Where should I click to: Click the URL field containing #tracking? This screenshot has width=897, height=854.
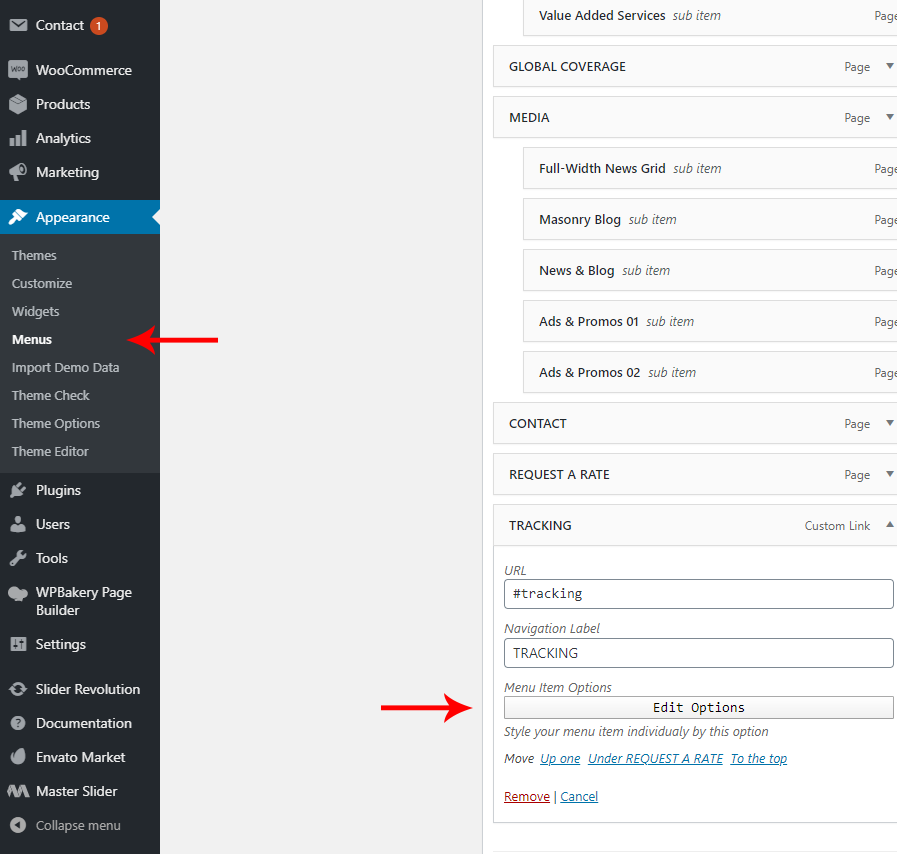(698, 594)
